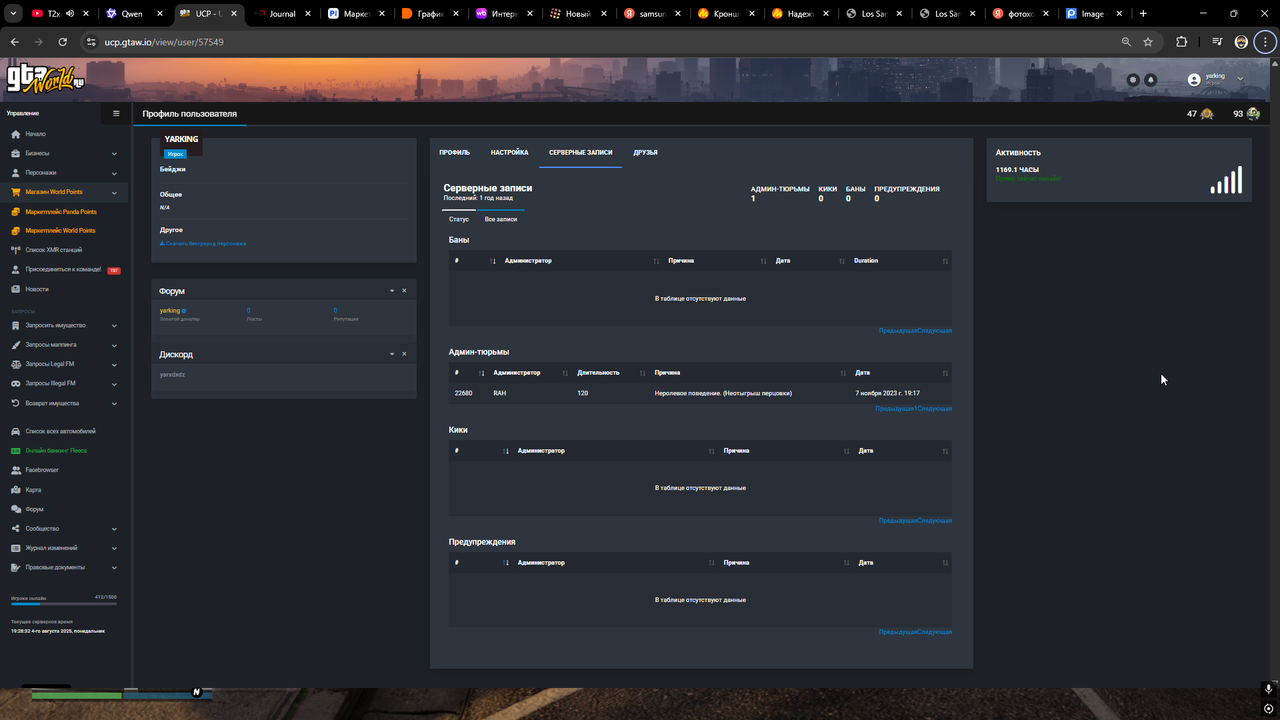Open Маркетплейс Panda Points in sidebar
The image size is (1280, 720).
60,212
